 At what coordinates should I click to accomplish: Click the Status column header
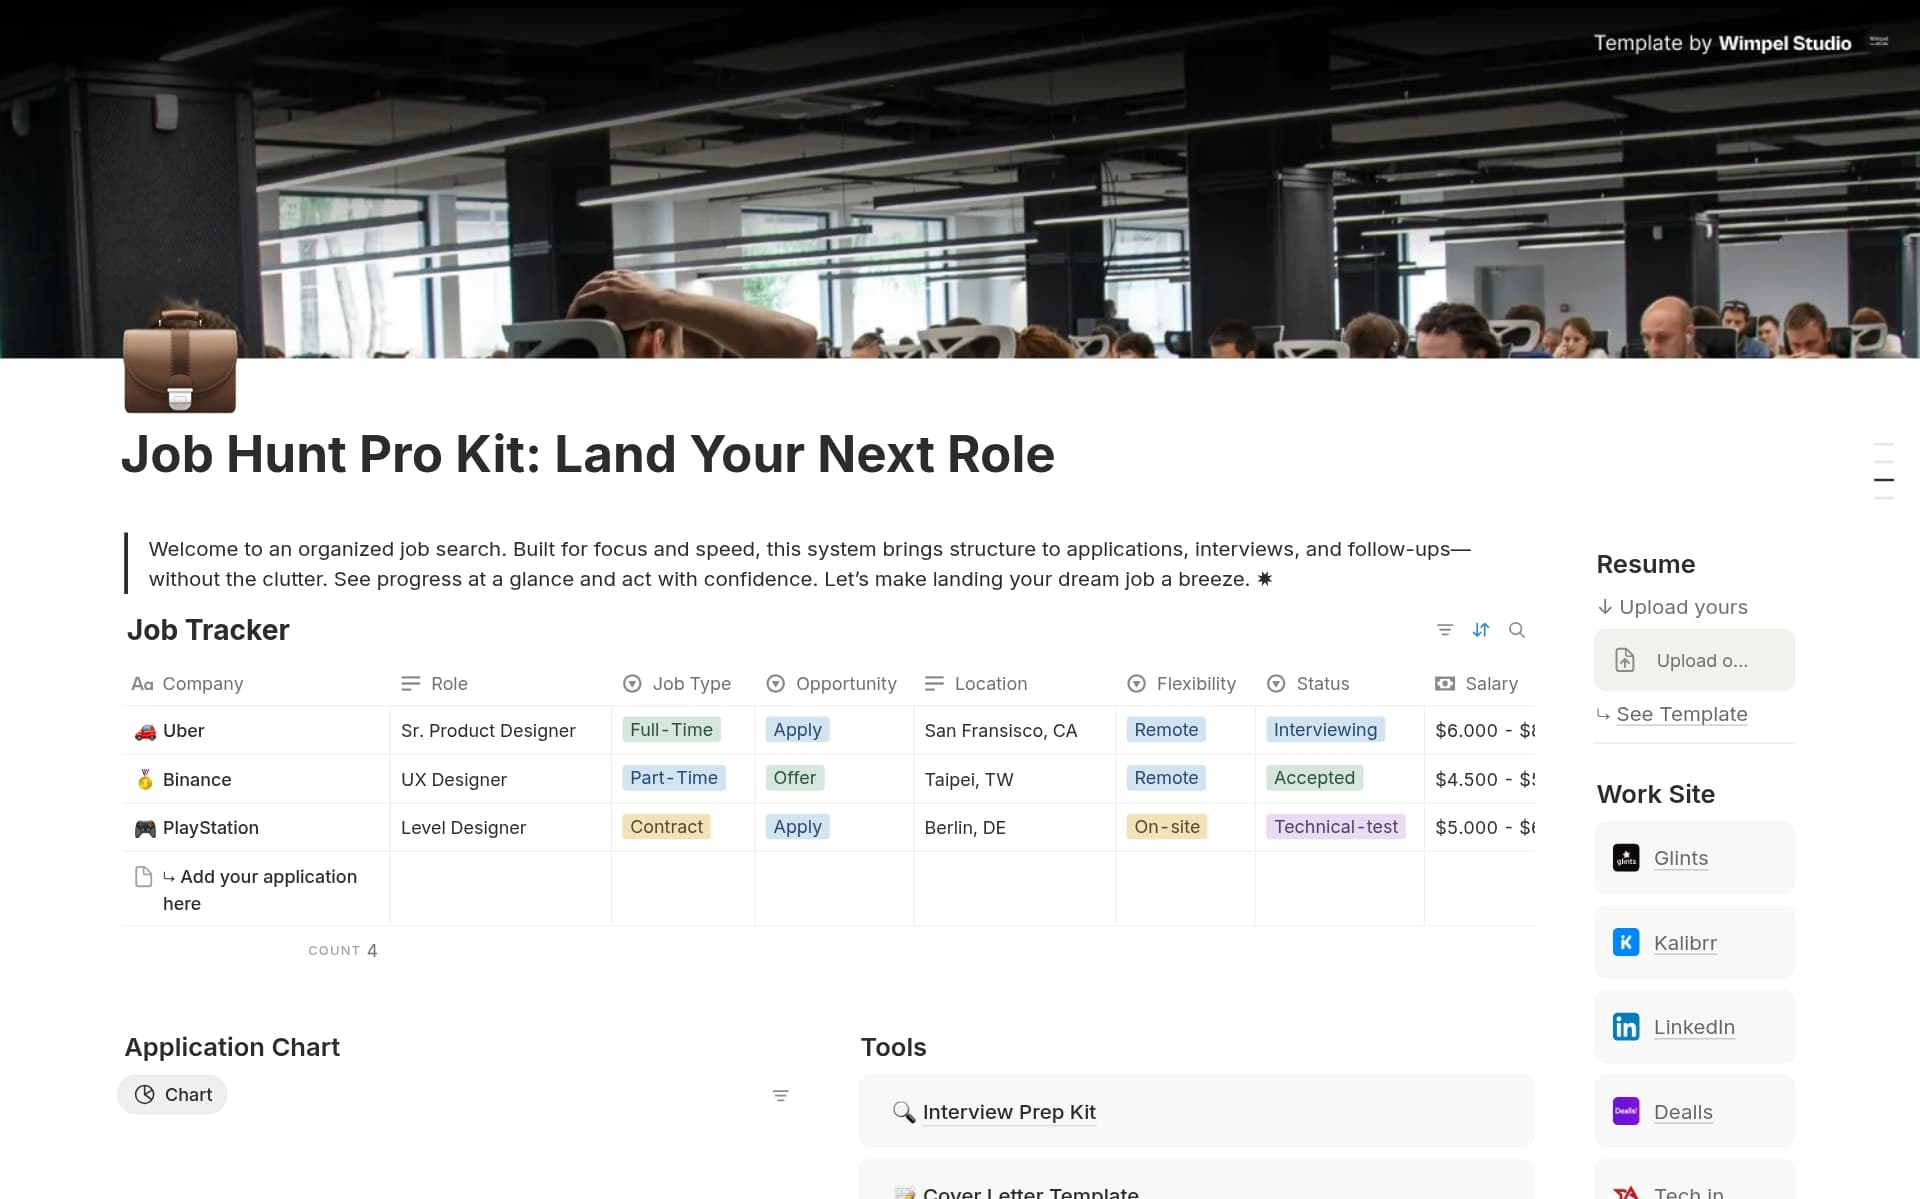pos(1321,684)
